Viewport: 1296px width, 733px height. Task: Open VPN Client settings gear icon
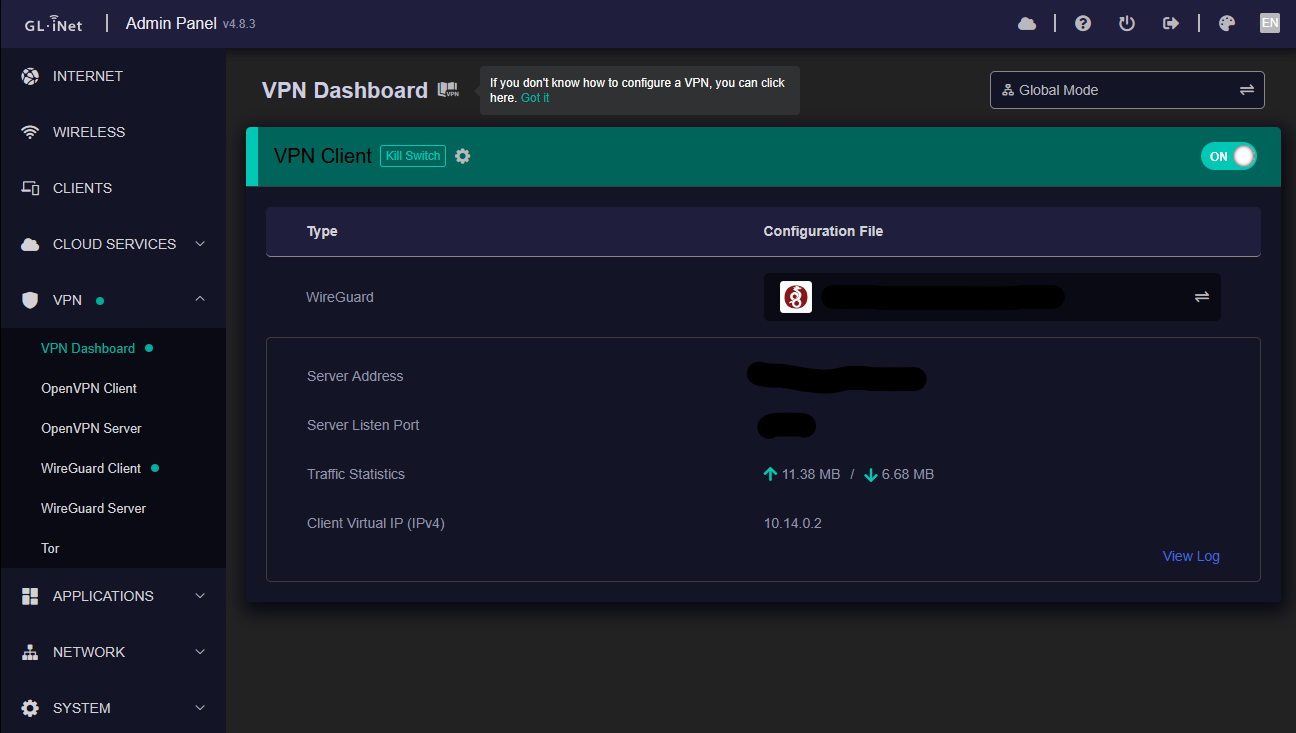click(x=462, y=156)
